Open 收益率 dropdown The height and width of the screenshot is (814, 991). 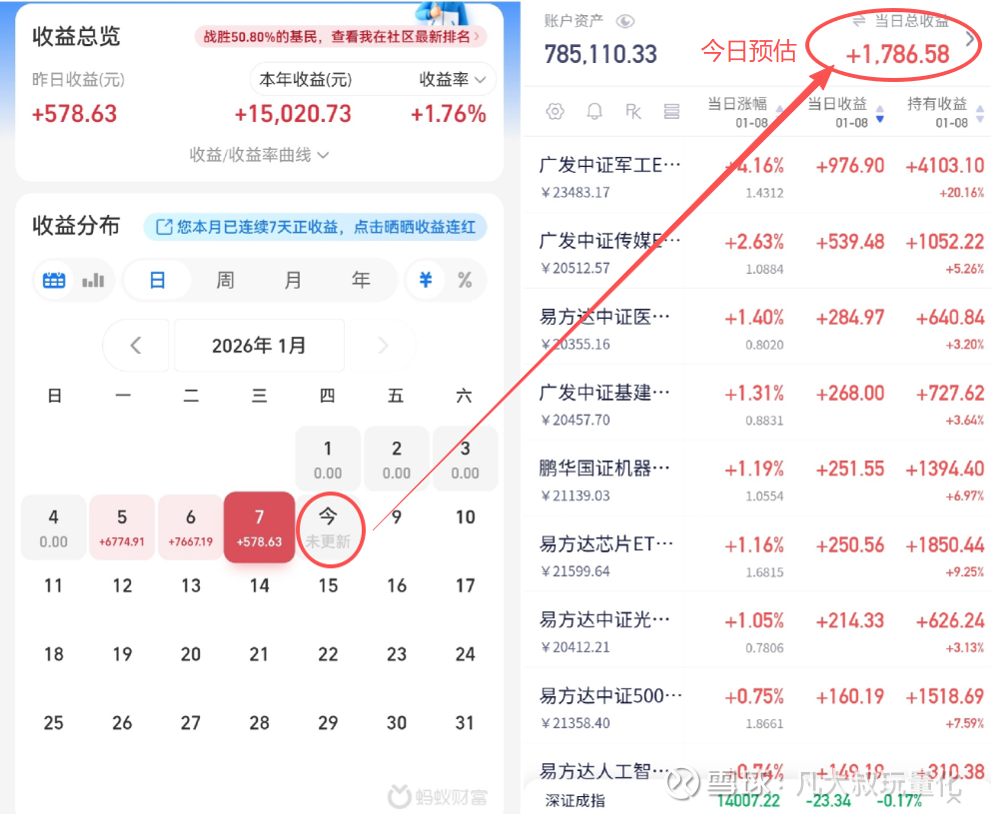pyautogui.click(x=453, y=80)
